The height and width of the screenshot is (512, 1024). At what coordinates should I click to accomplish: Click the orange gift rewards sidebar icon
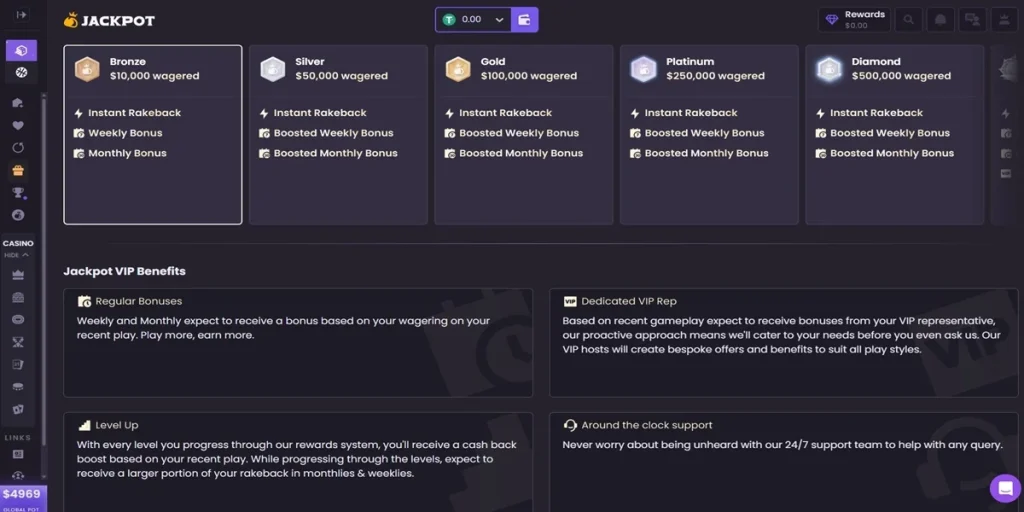18,171
